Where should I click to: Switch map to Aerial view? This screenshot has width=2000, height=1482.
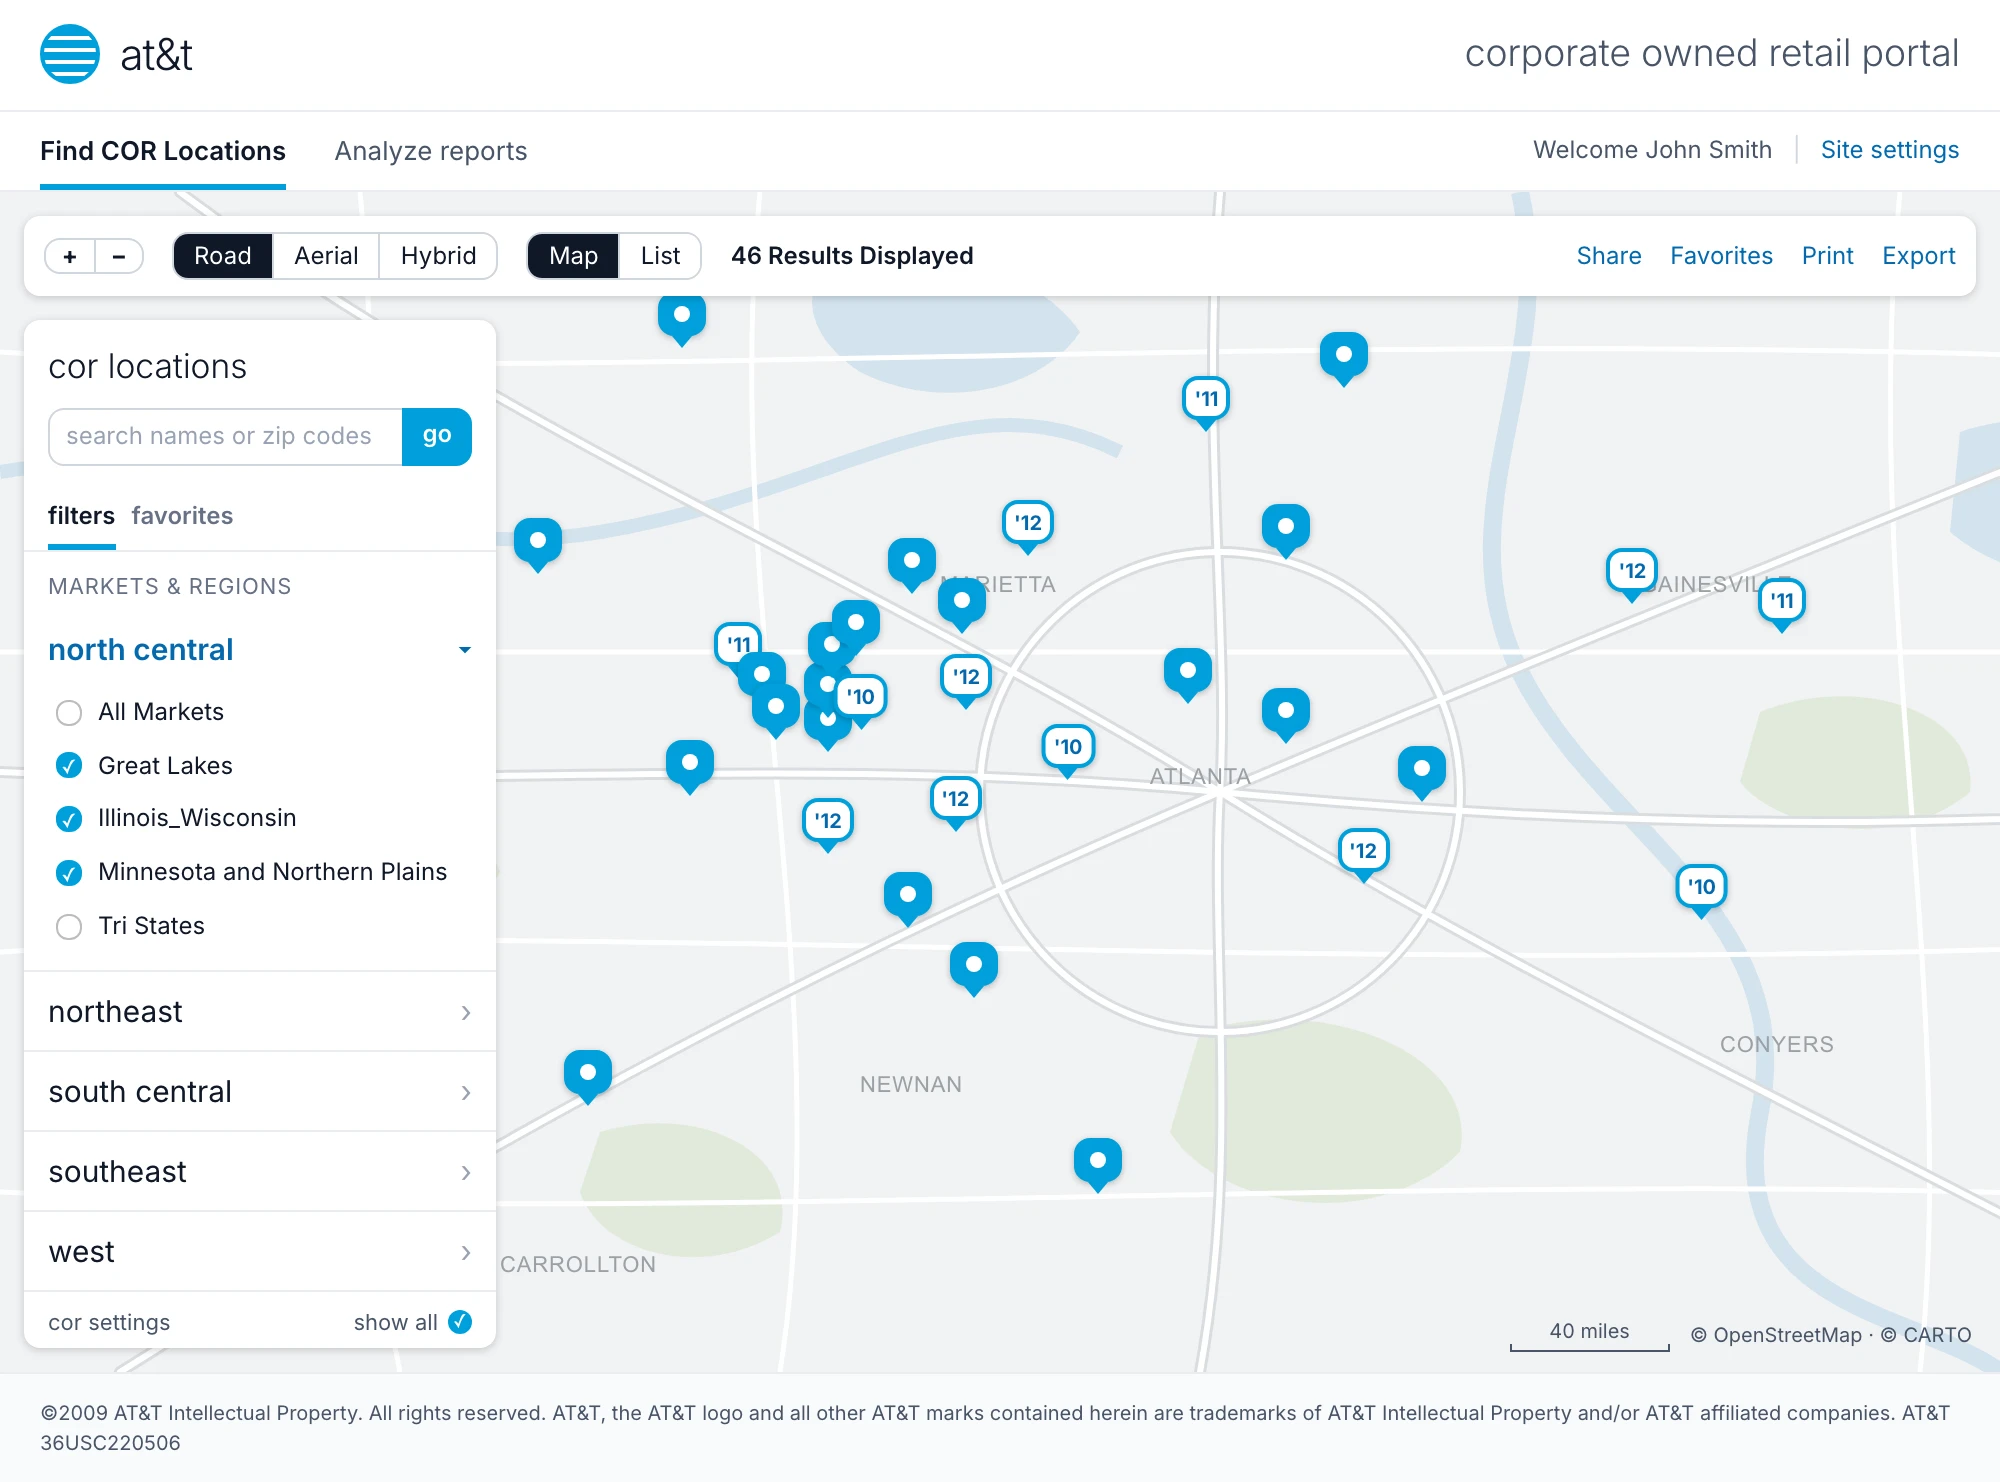click(x=326, y=256)
